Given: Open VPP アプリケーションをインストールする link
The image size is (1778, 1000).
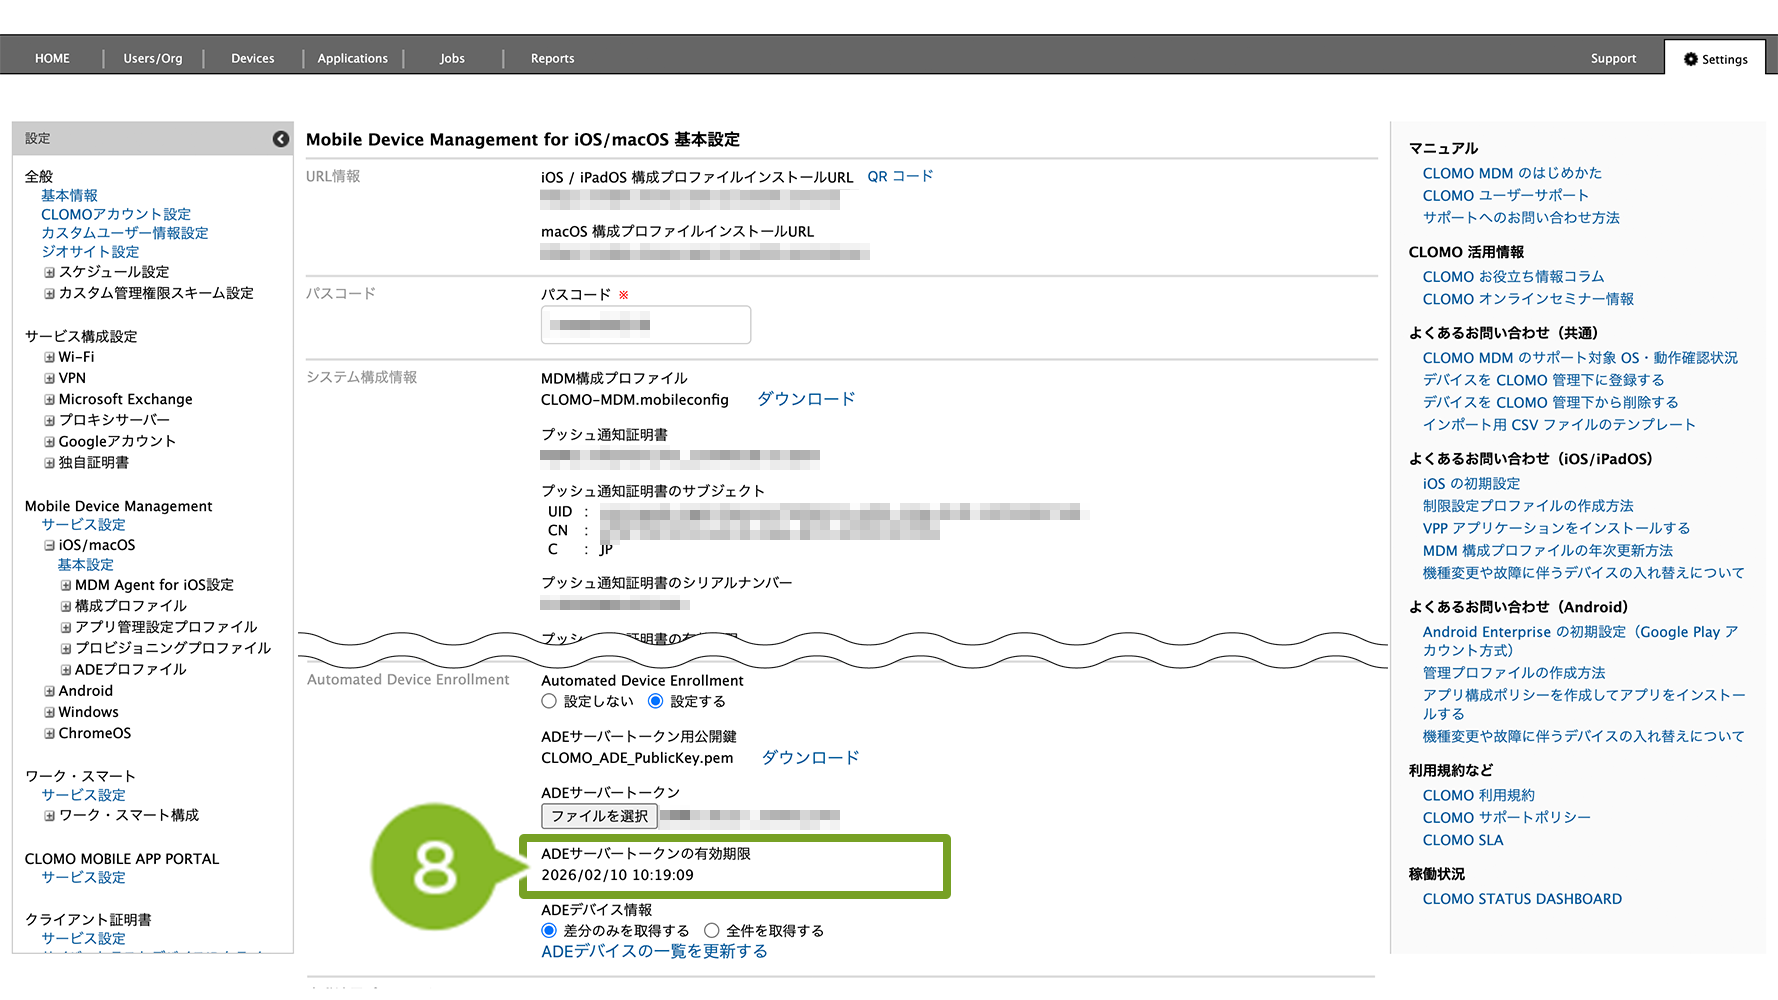Looking at the screenshot, I should (x=1556, y=528).
